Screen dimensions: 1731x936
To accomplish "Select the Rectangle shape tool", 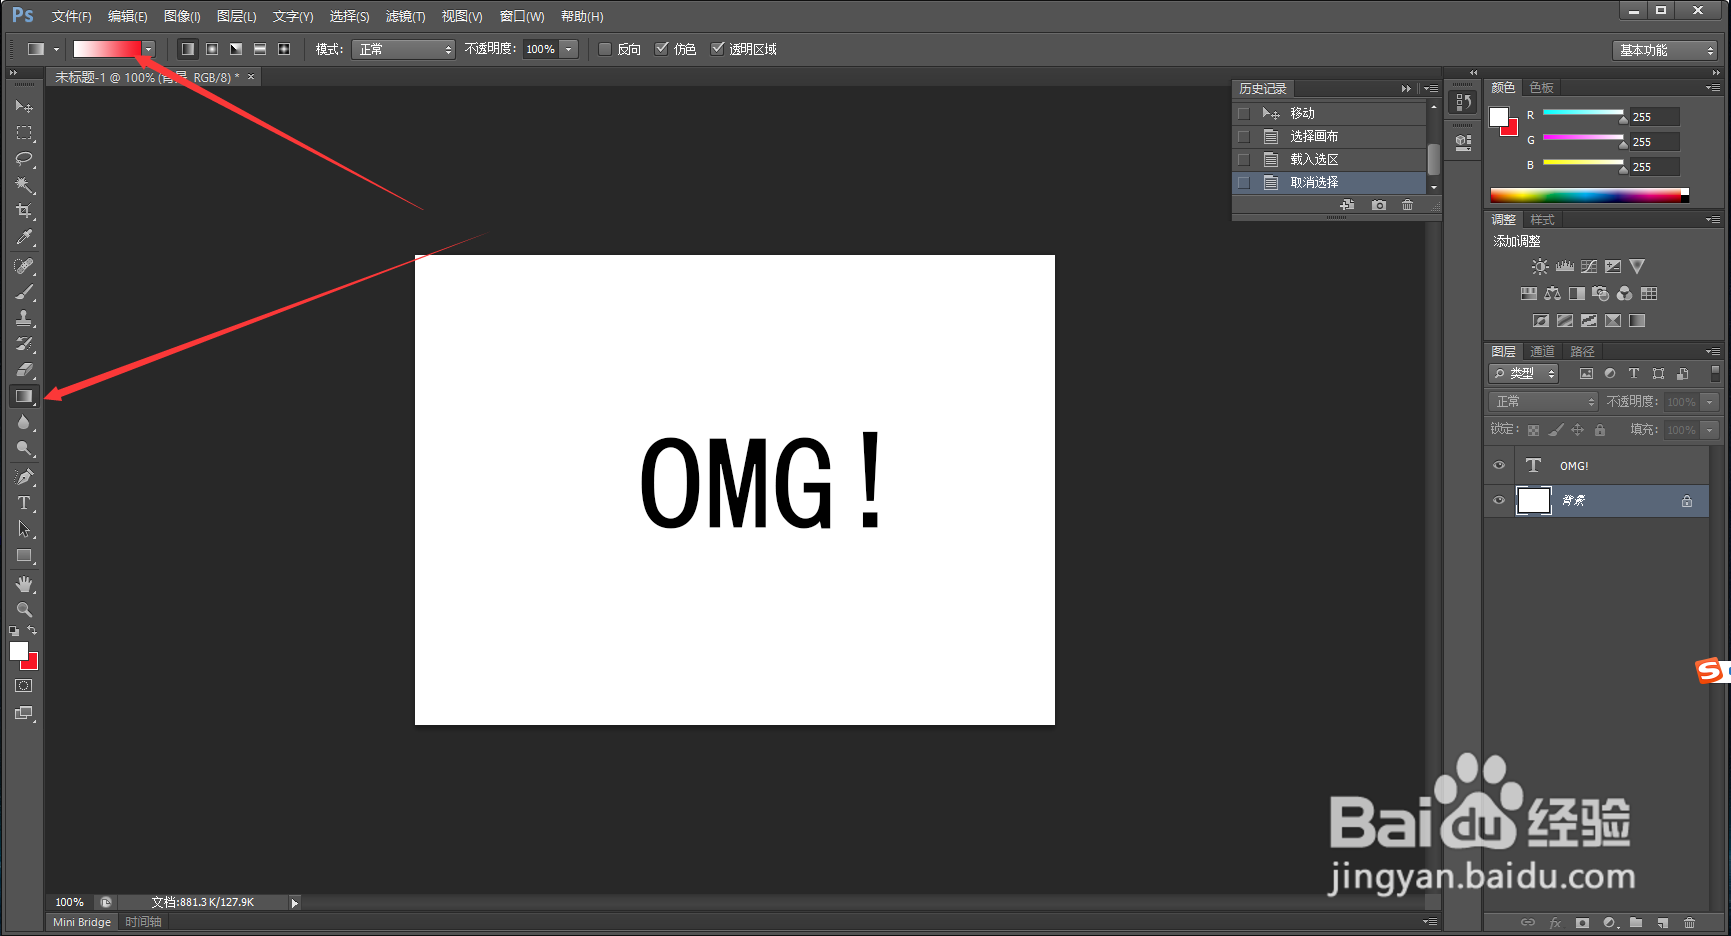I will coord(24,556).
